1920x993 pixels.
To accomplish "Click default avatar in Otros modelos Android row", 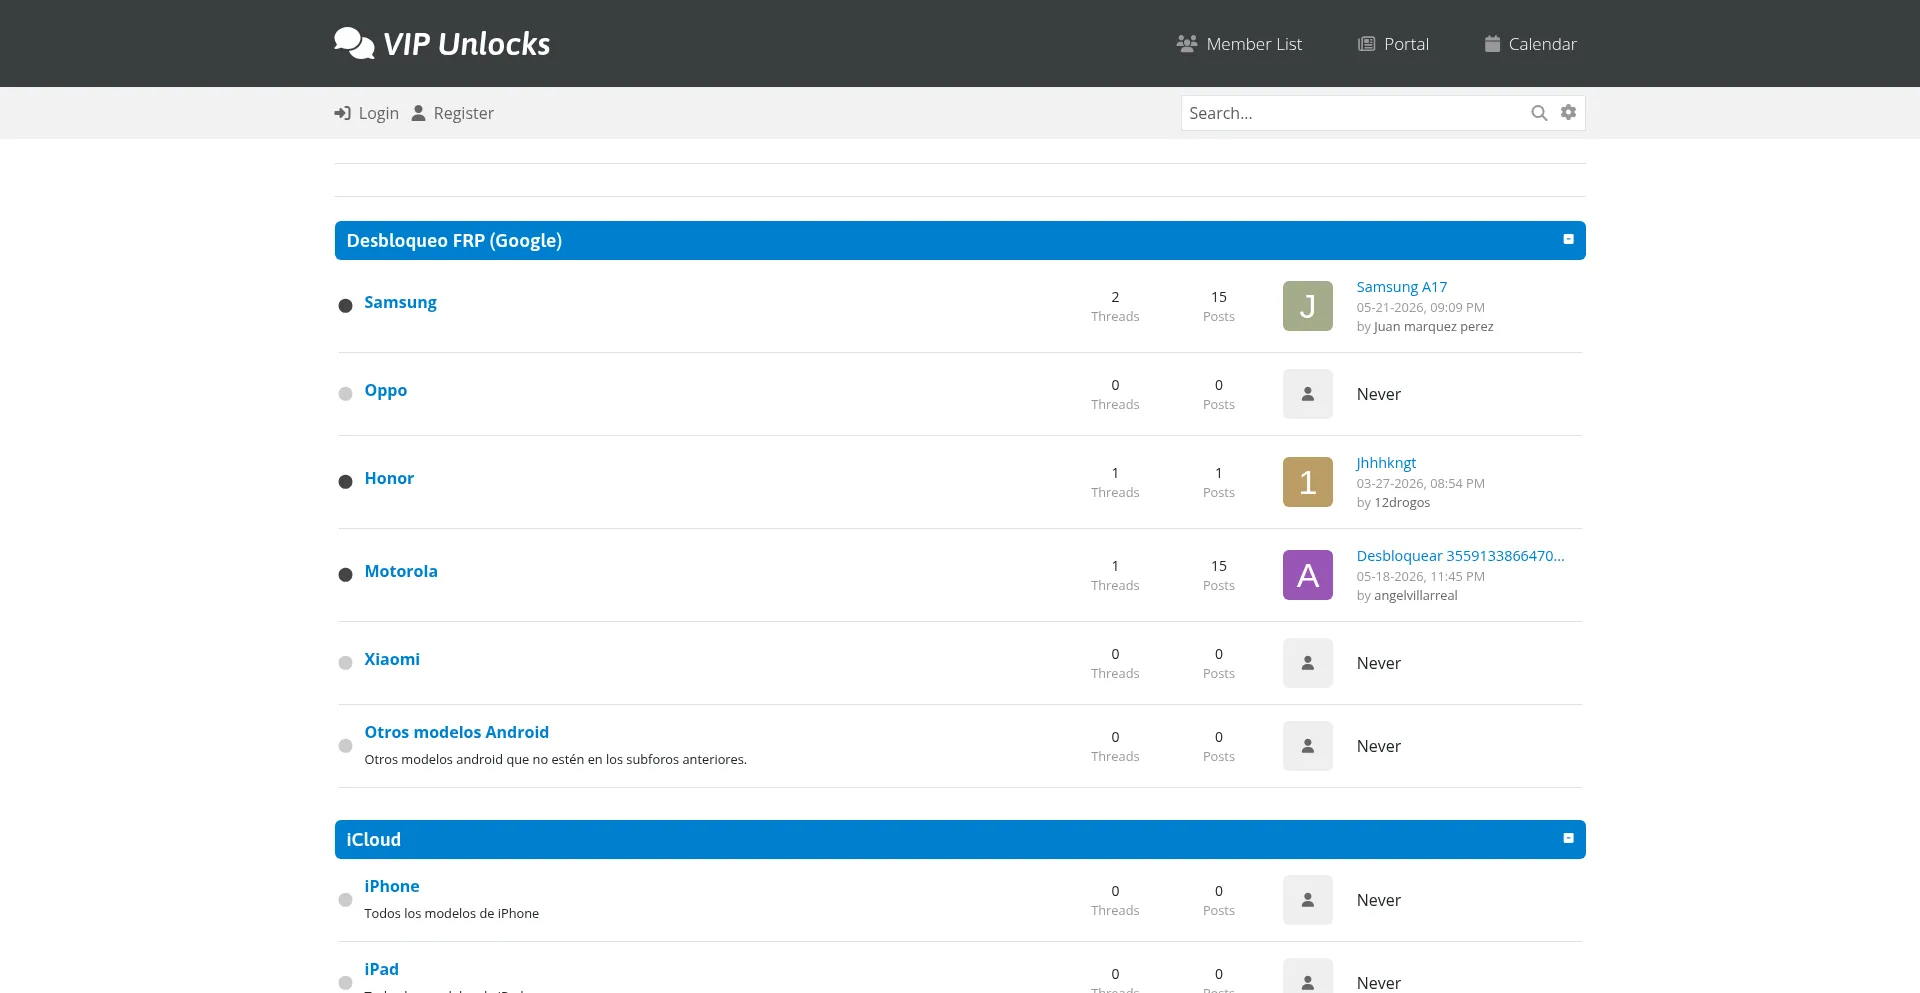I will (x=1307, y=746).
